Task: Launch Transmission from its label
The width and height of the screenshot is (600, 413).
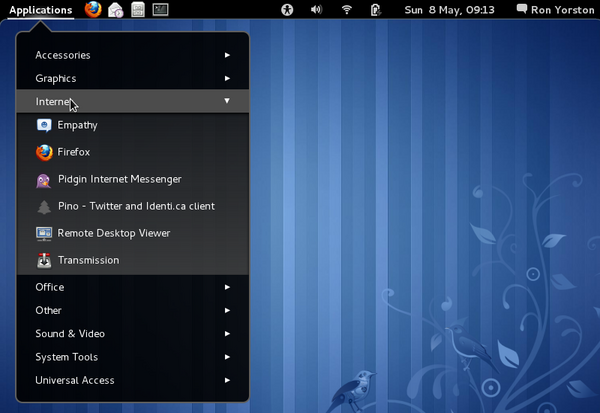Action: click(x=88, y=260)
